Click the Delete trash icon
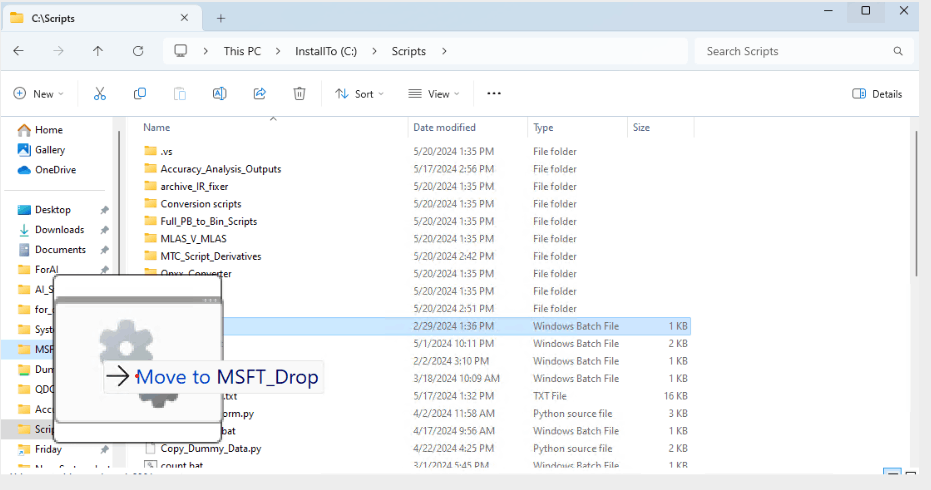 [299, 94]
